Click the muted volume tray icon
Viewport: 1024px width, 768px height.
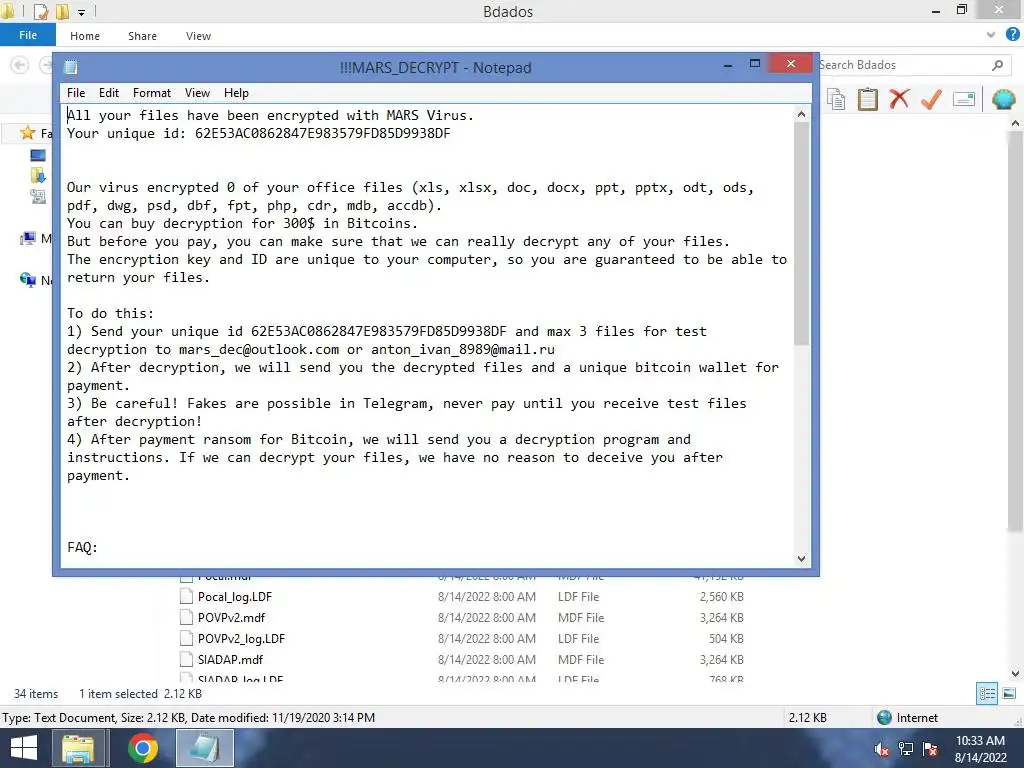tap(881, 749)
